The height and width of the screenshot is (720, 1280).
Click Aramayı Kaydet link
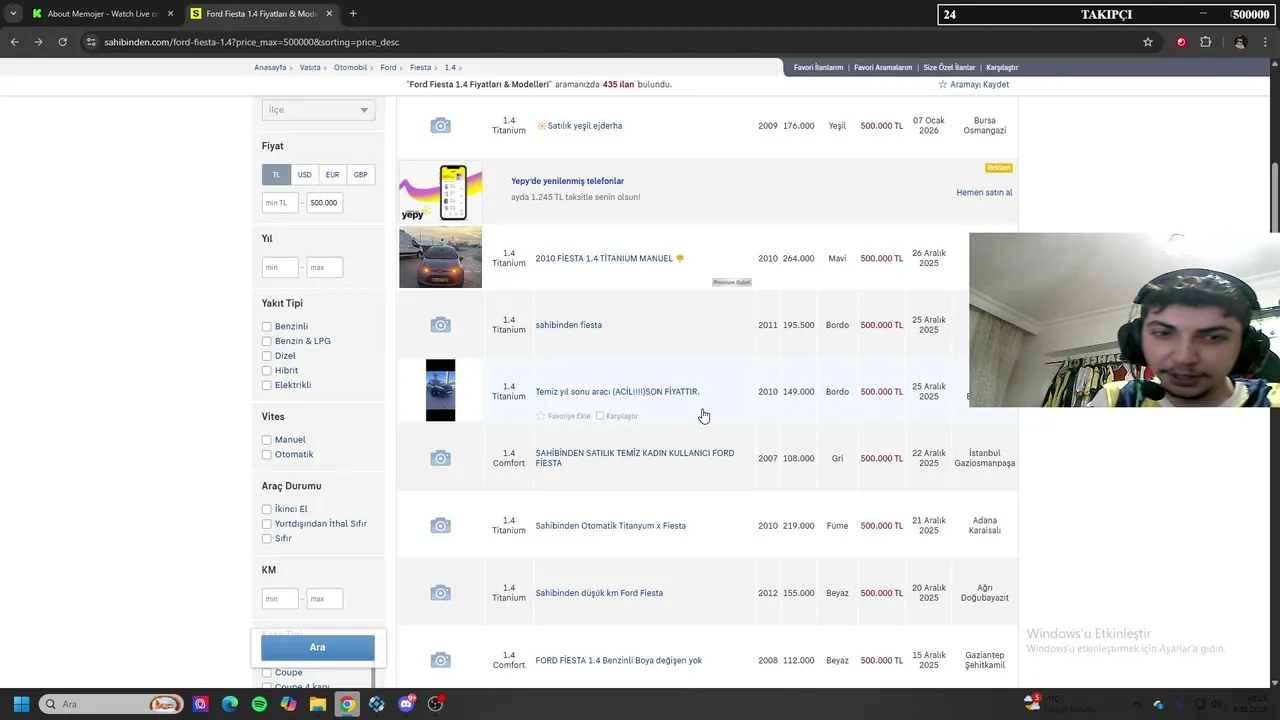tap(979, 84)
